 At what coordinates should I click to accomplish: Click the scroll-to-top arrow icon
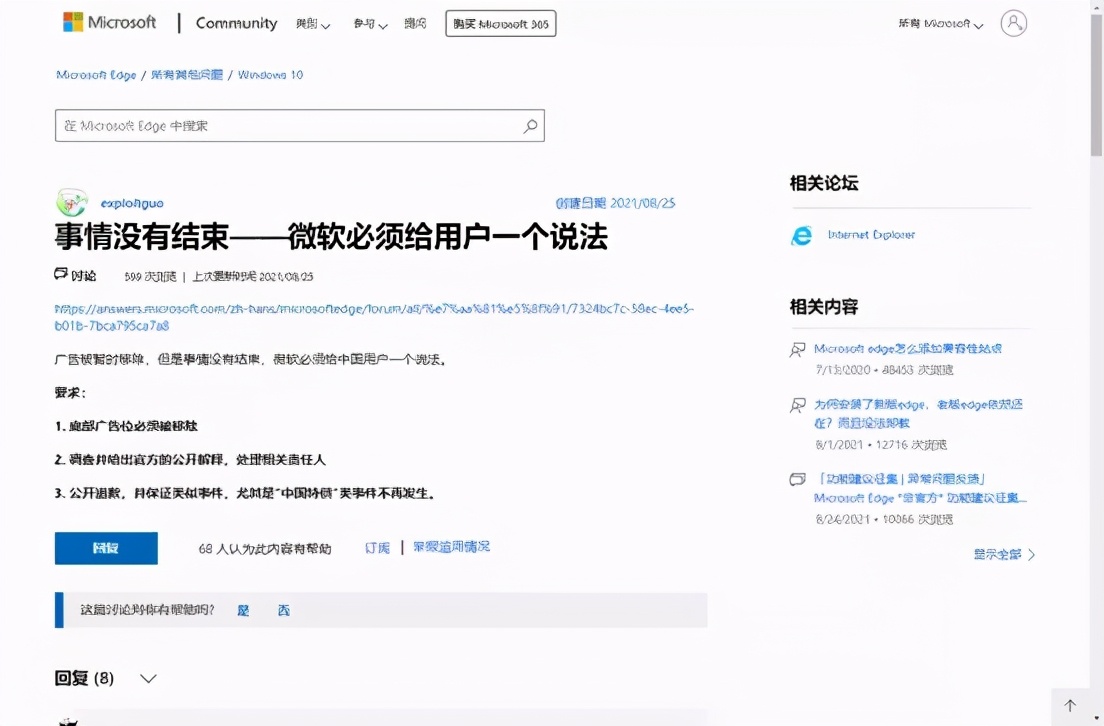coord(1069,705)
